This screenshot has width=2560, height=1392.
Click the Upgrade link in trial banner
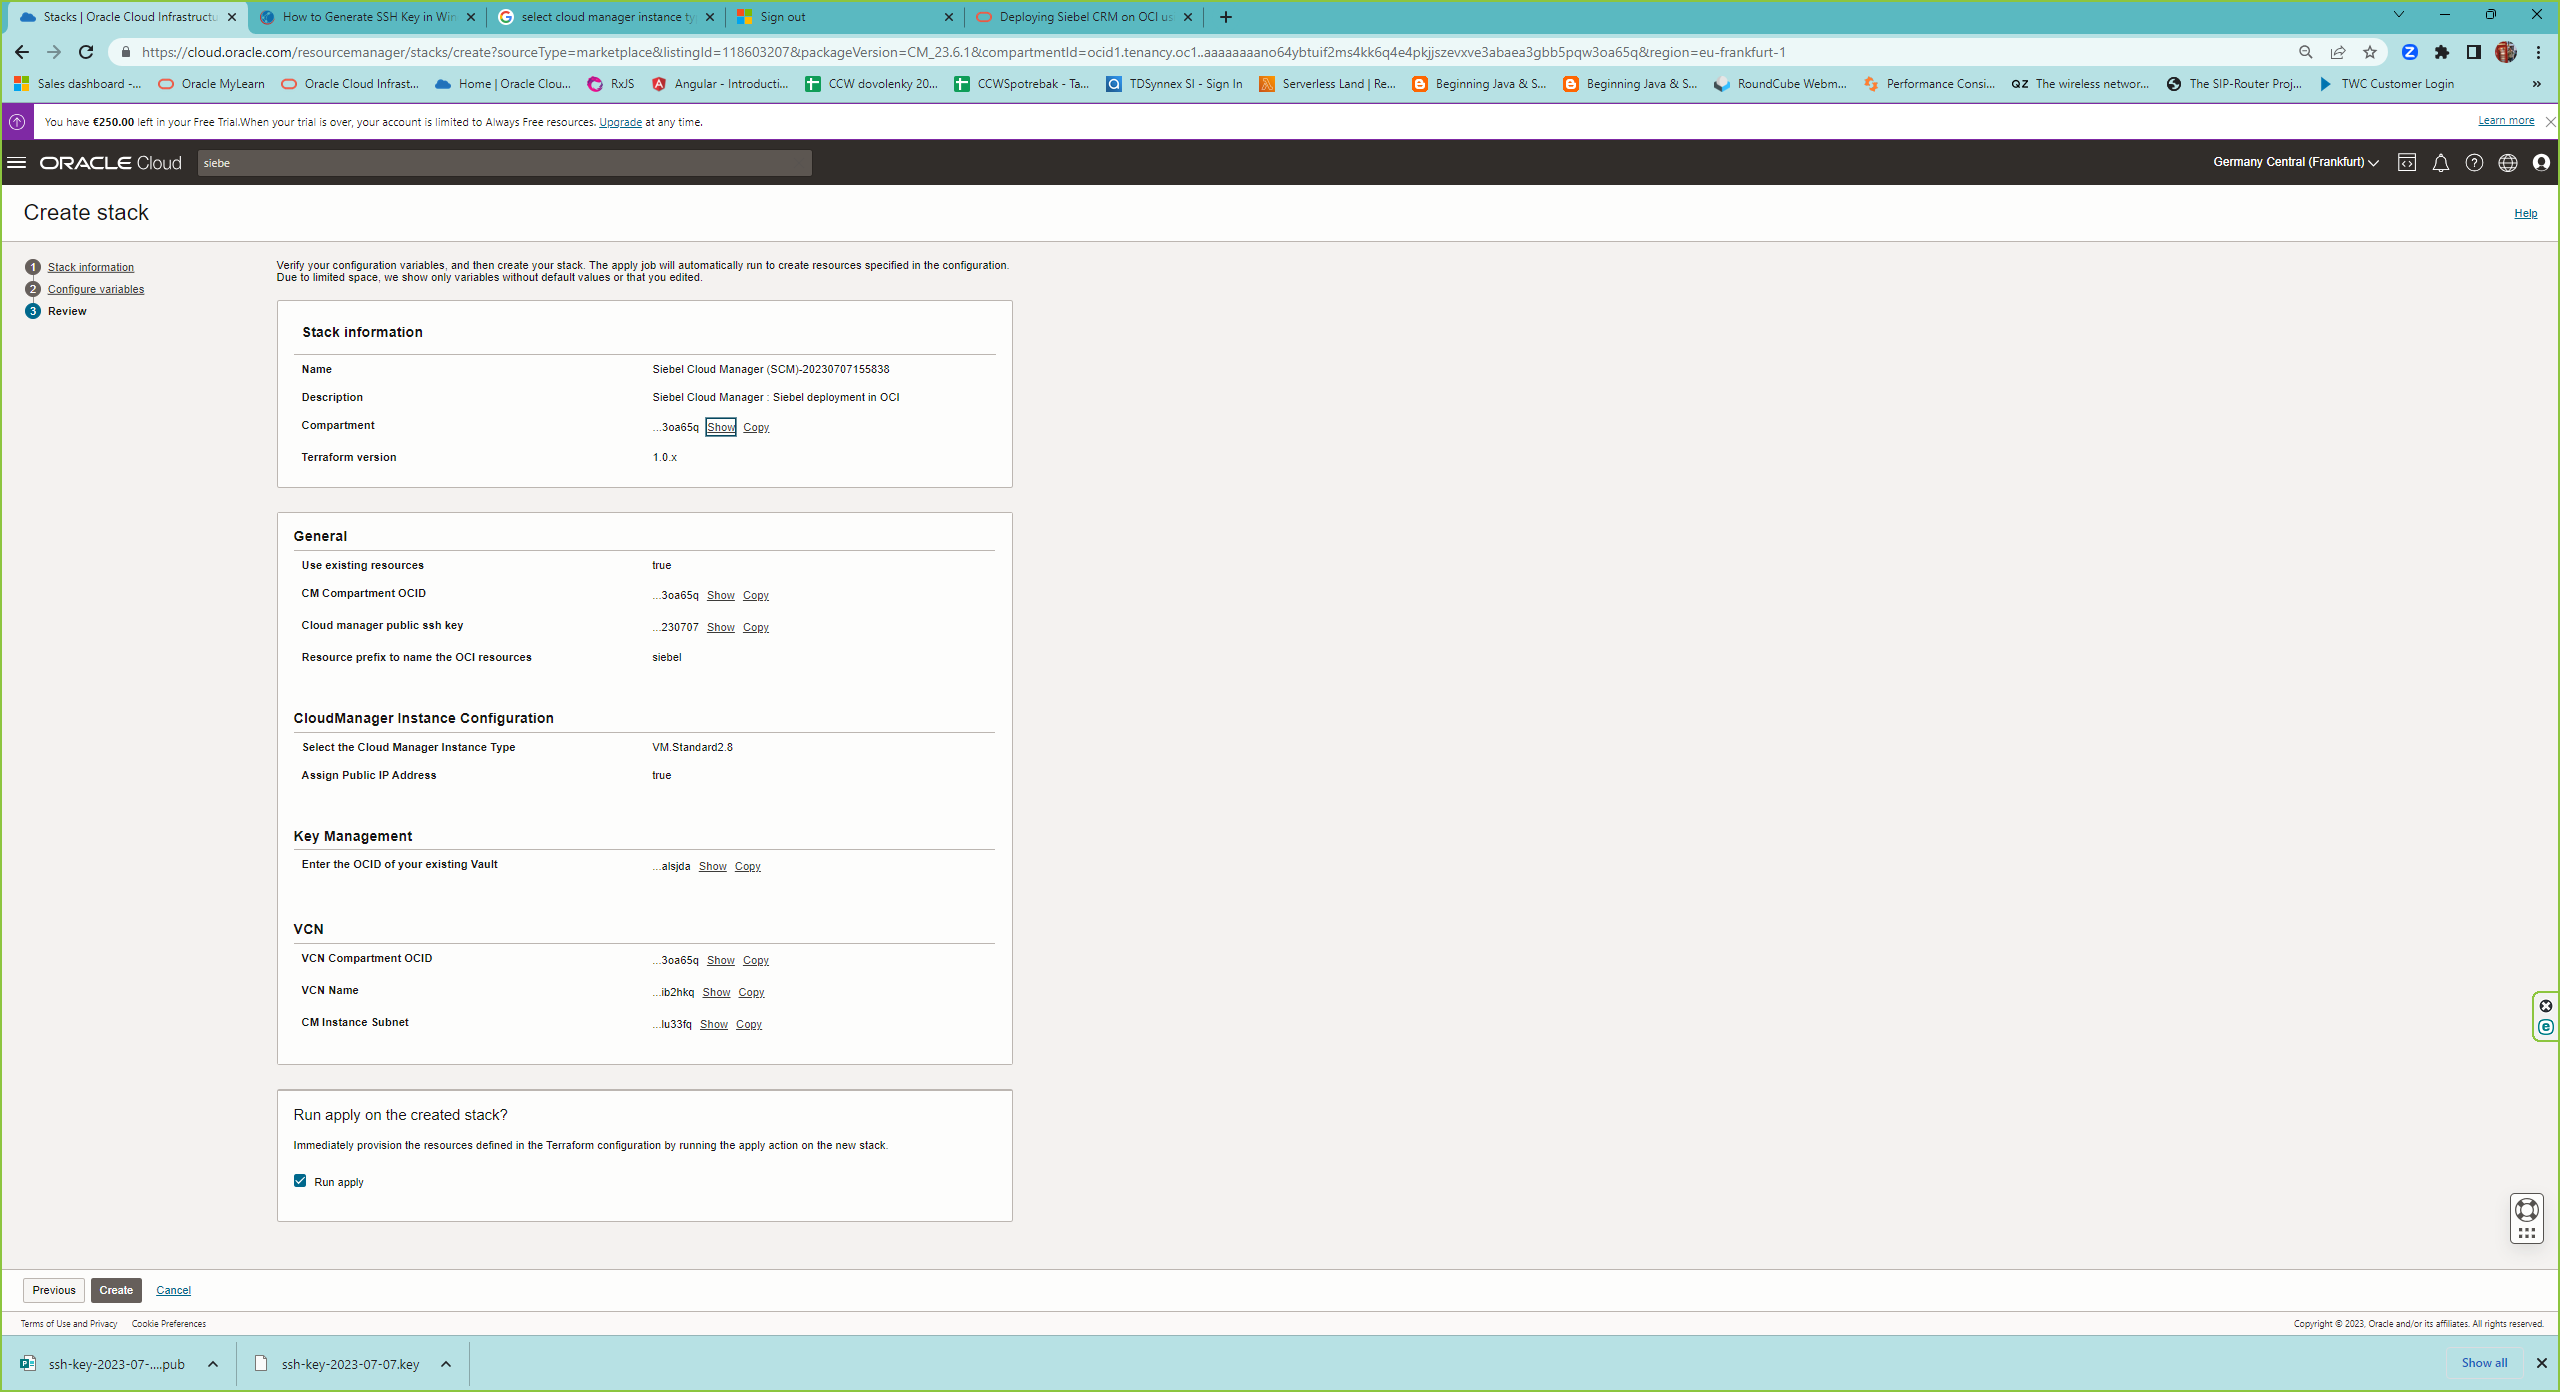tap(620, 122)
